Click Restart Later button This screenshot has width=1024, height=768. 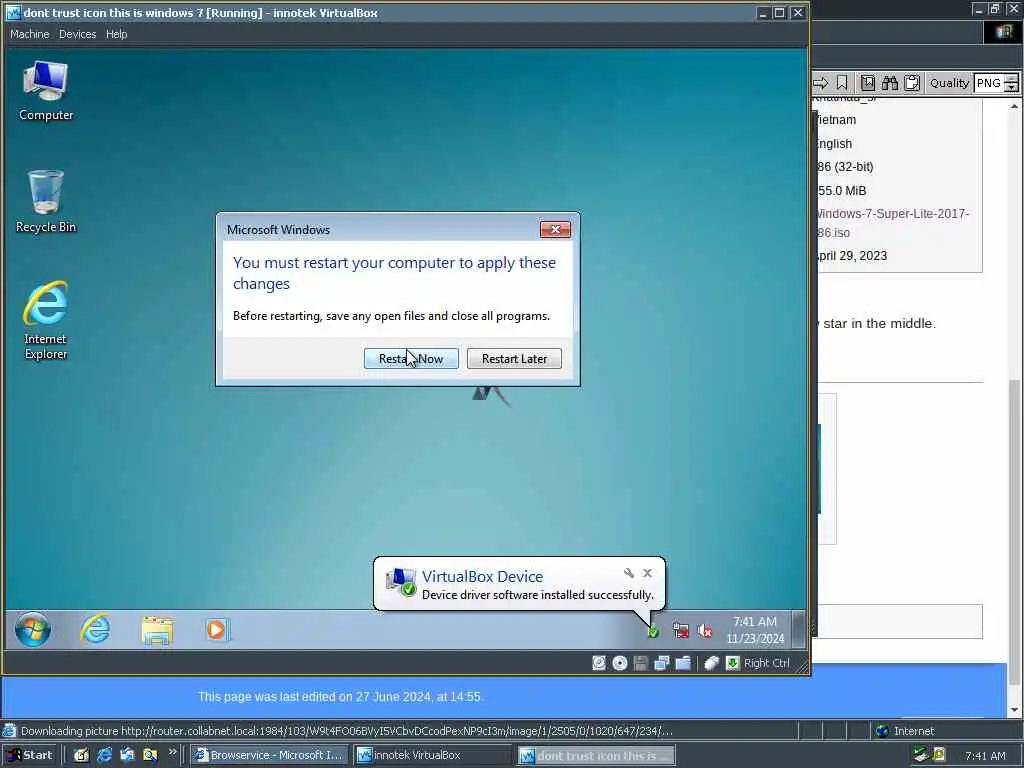coord(514,359)
